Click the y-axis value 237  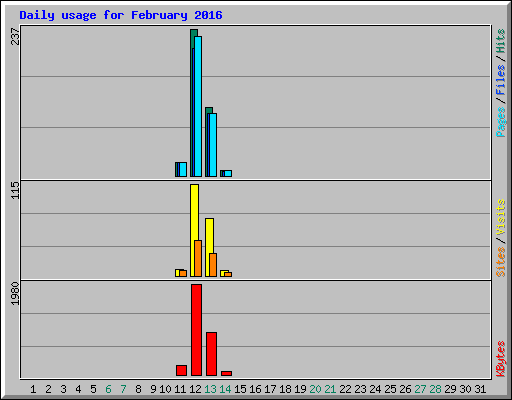15,37
